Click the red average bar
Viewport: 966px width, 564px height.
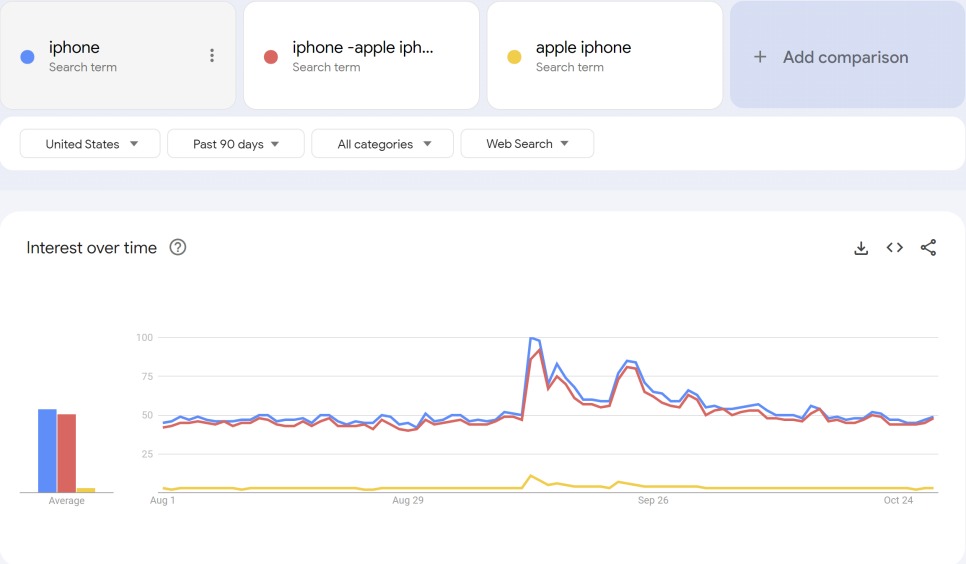click(x=66, y=453)
